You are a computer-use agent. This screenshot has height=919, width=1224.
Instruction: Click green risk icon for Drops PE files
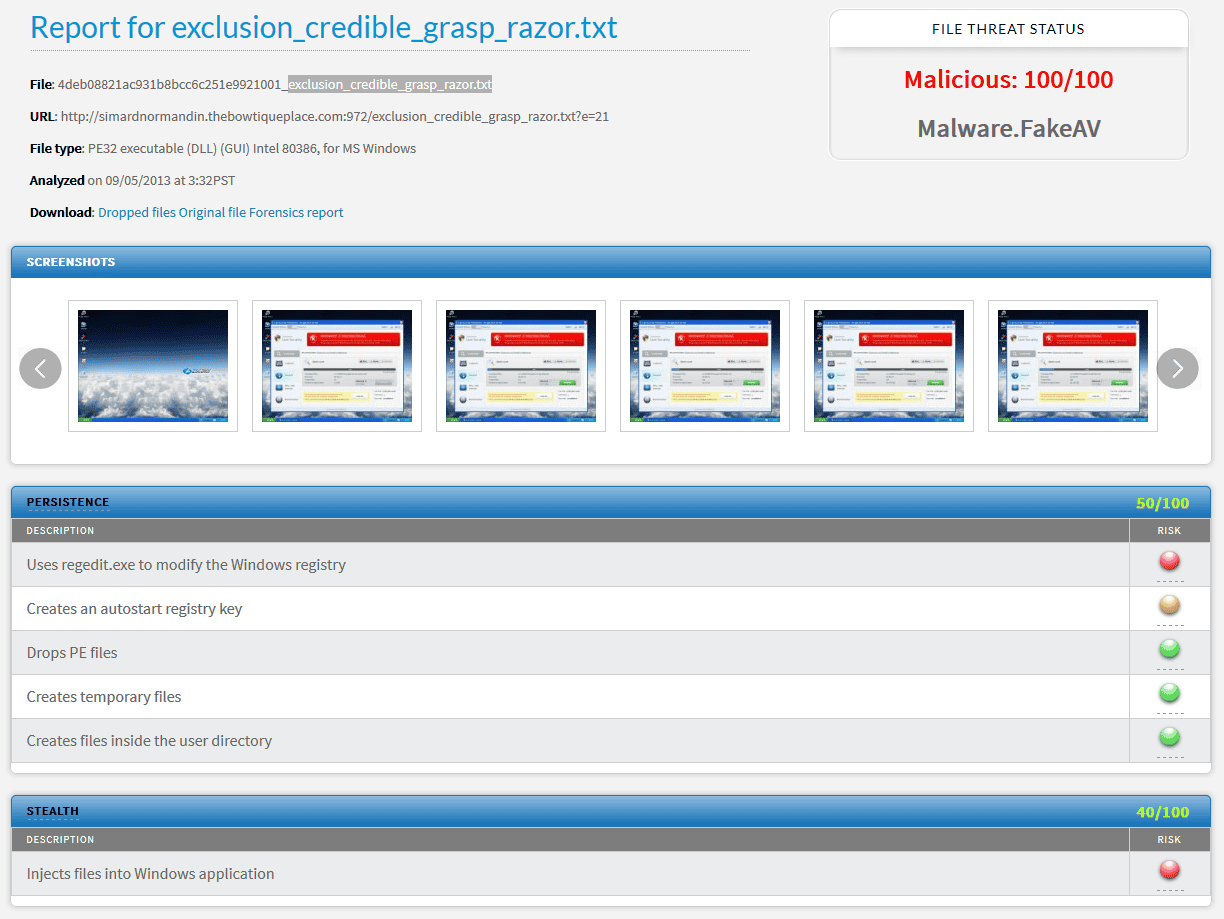pos(1169,650)
